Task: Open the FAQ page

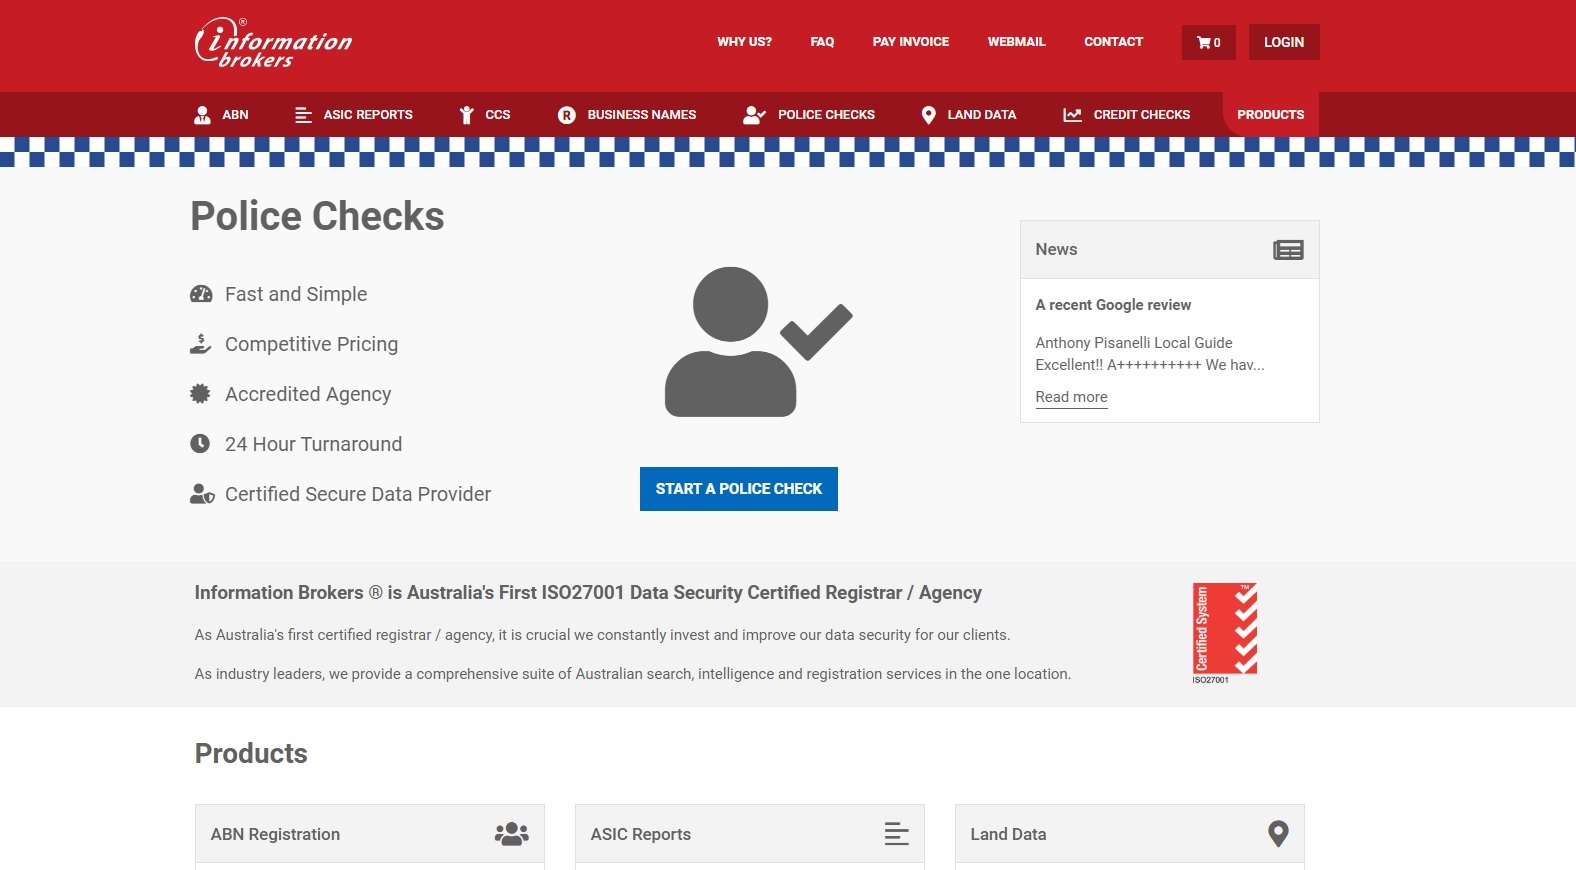Action: [x=822, y=42]
